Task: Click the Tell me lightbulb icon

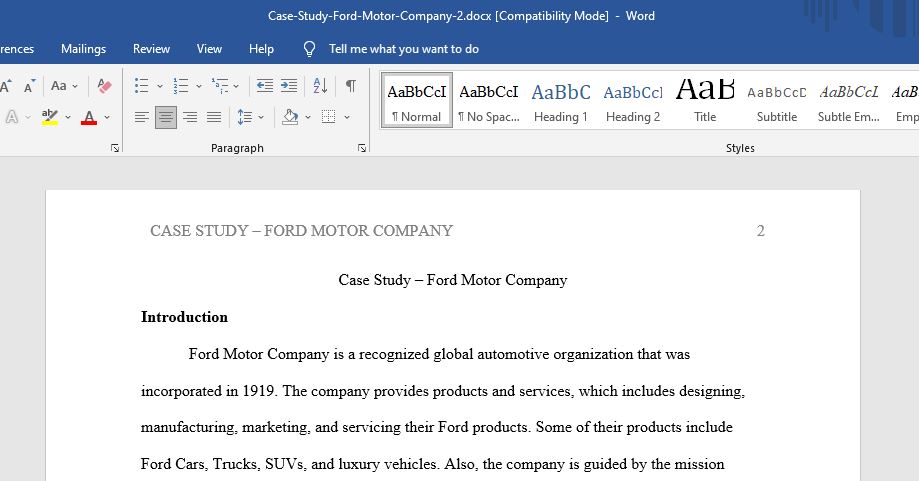Action: (x=309, y=49)
